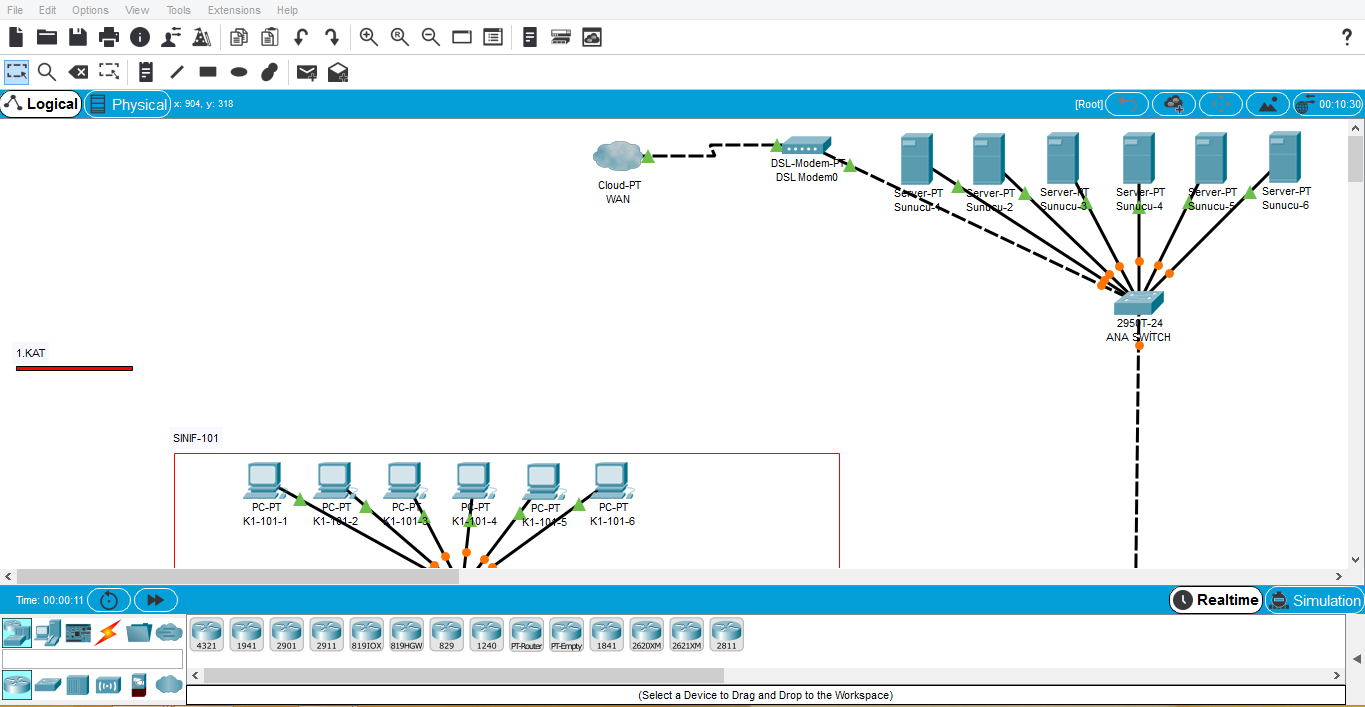
Task: Select the Draw Ellipse tool
Action: point(239,72)
